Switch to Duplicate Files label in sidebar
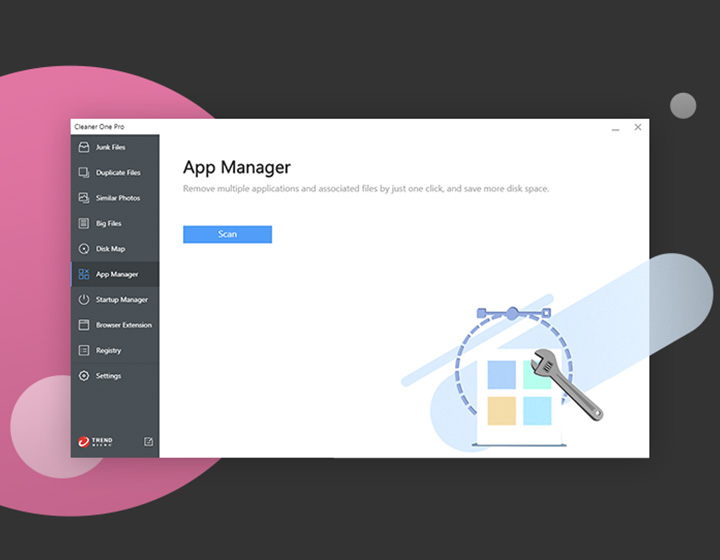Image resolution: width=720 pixels, height=560 pixels. 118,173
